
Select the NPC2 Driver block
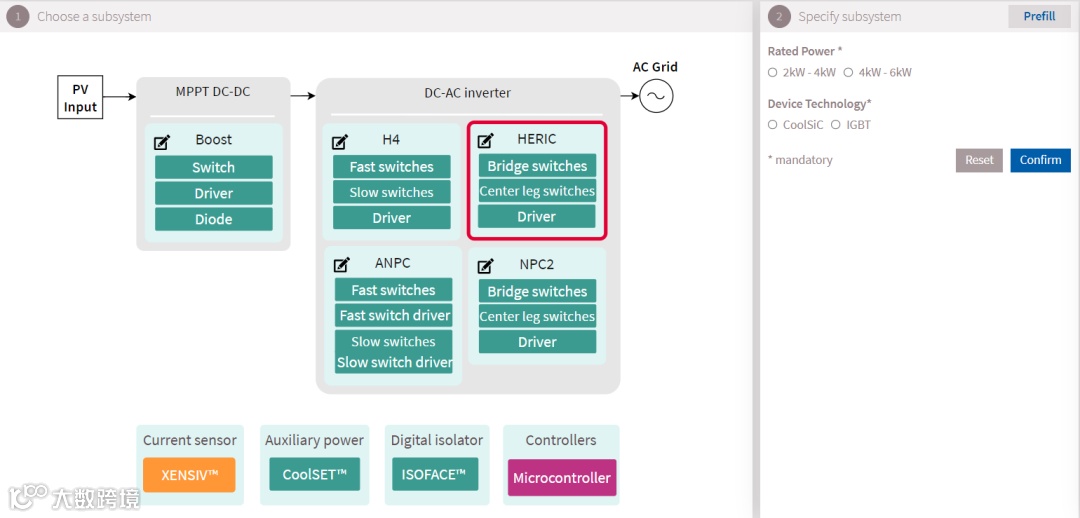coord(537,342)
